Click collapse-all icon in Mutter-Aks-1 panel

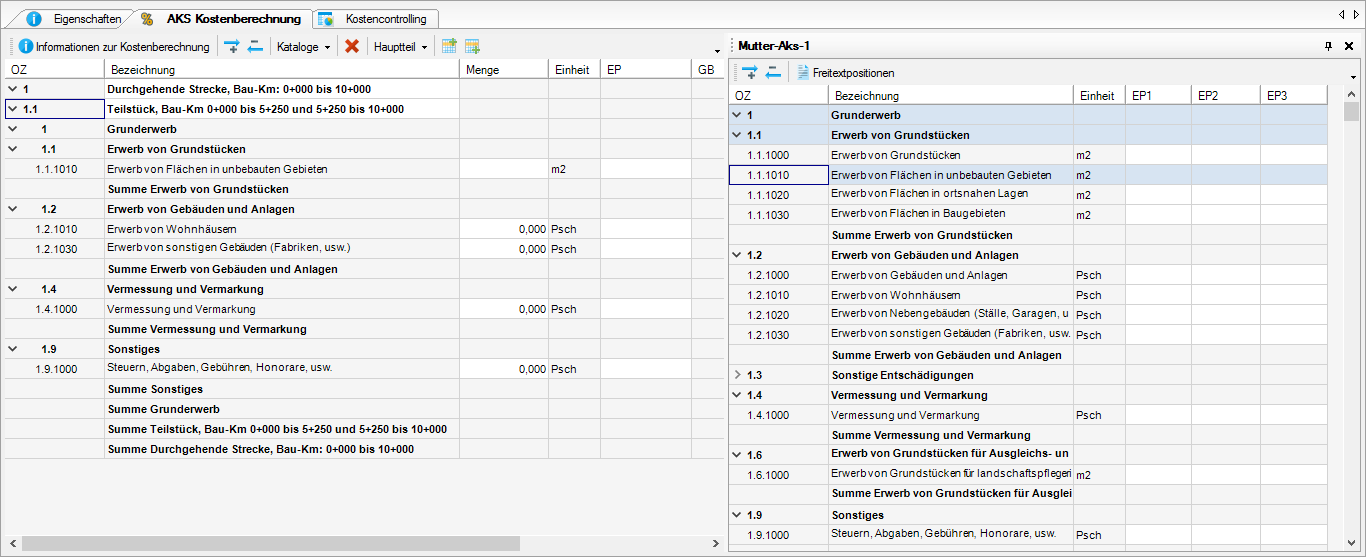click(x=774, y=72)
